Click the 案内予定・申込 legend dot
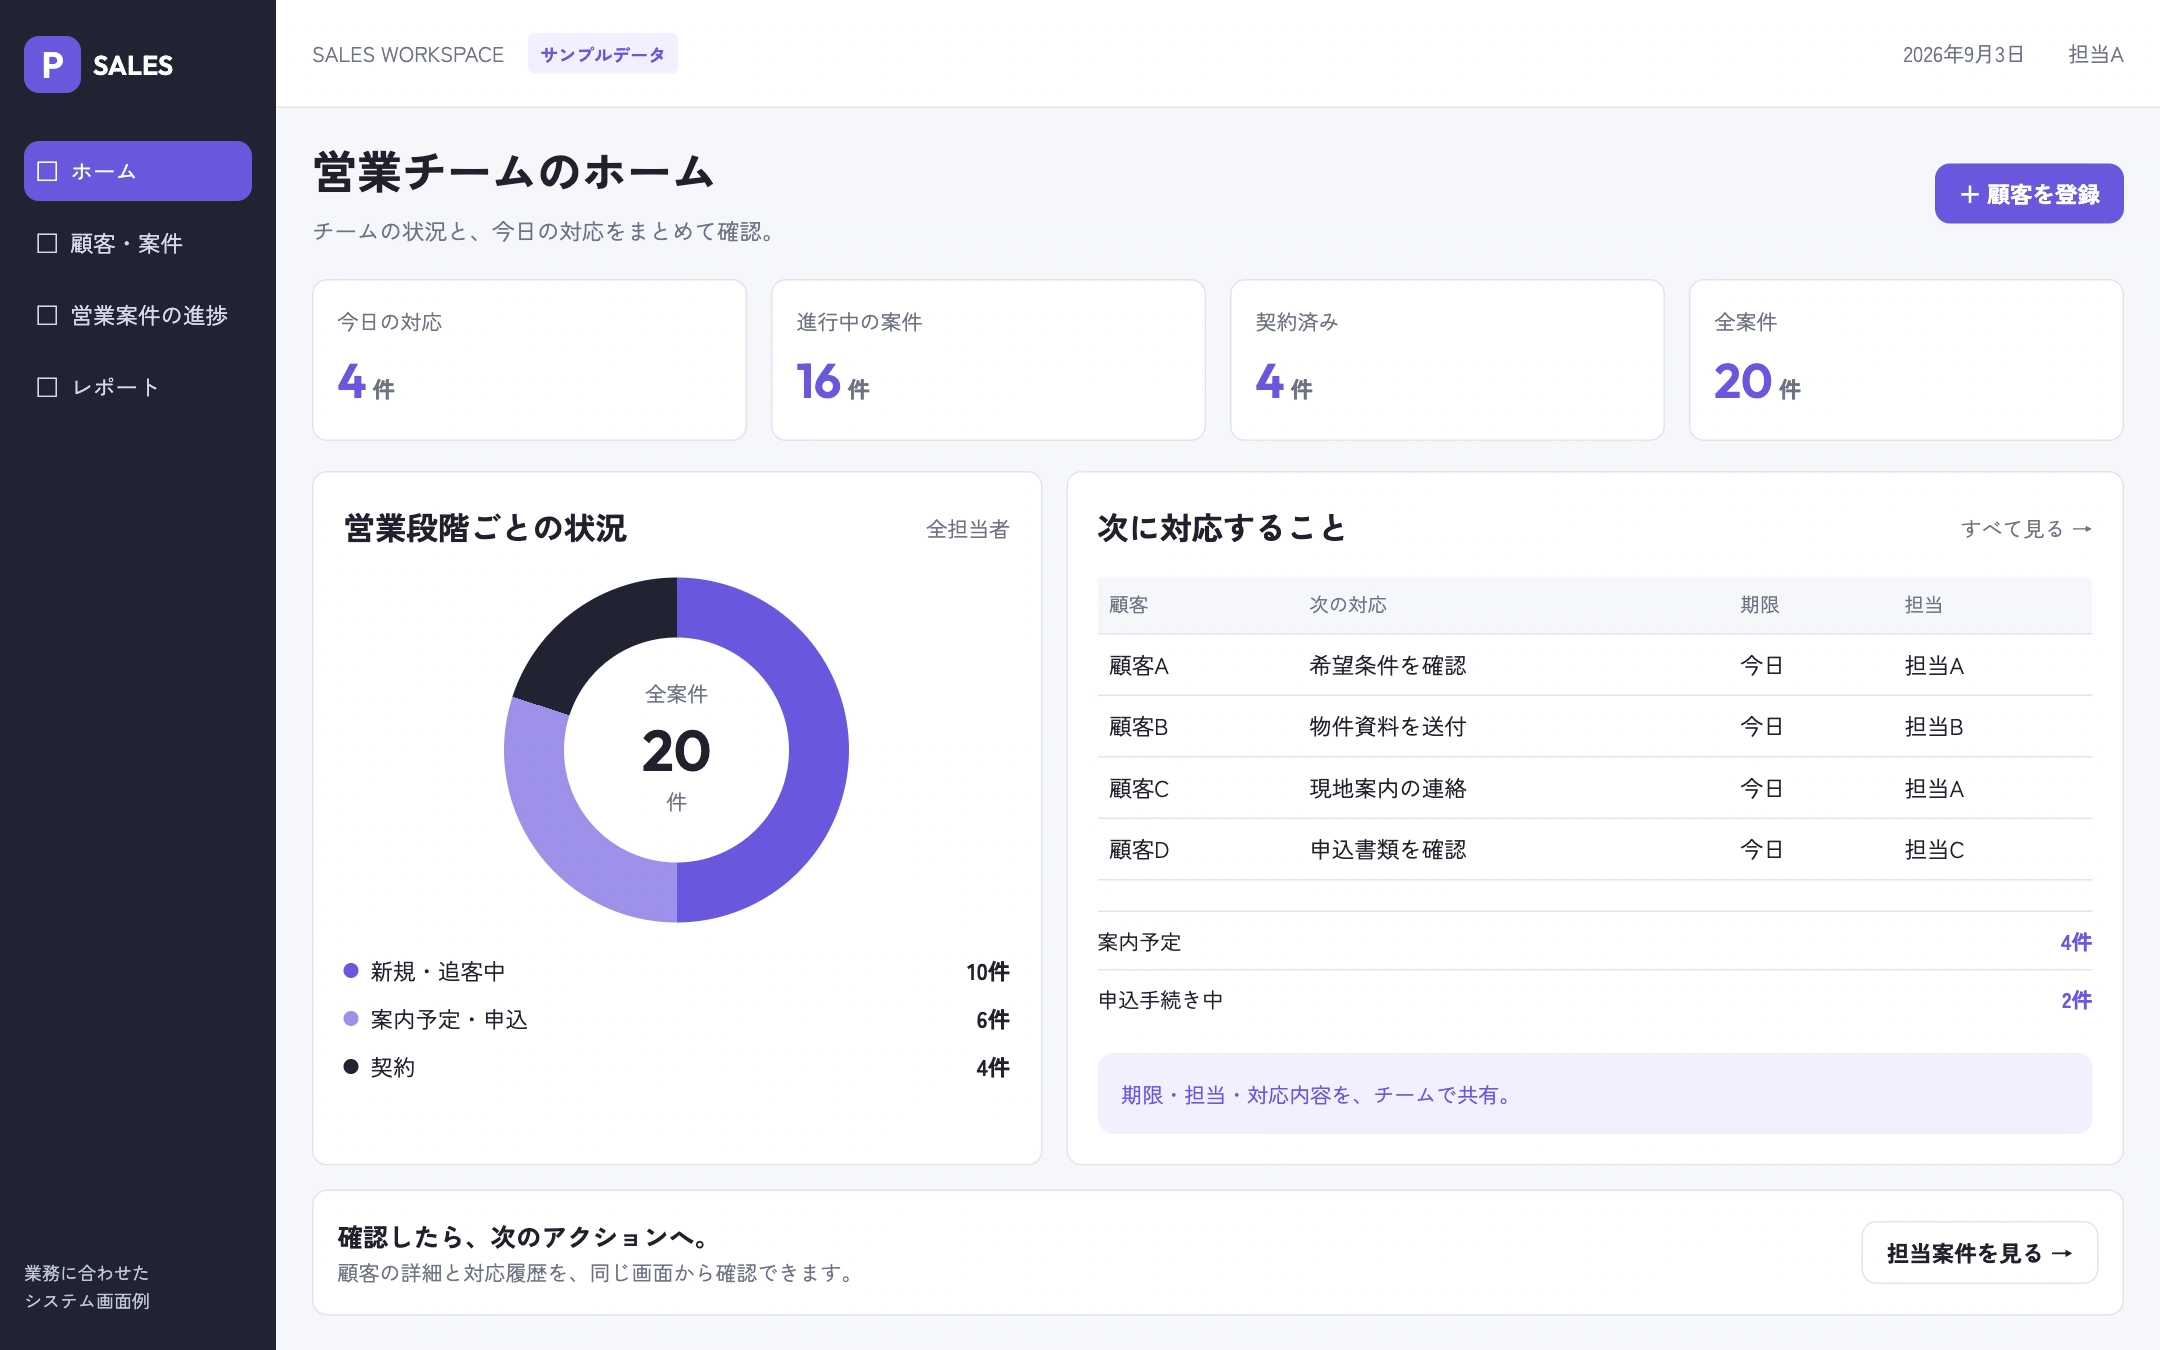This screenshot has height=1350, width=2160. (x=351, y=1018)
